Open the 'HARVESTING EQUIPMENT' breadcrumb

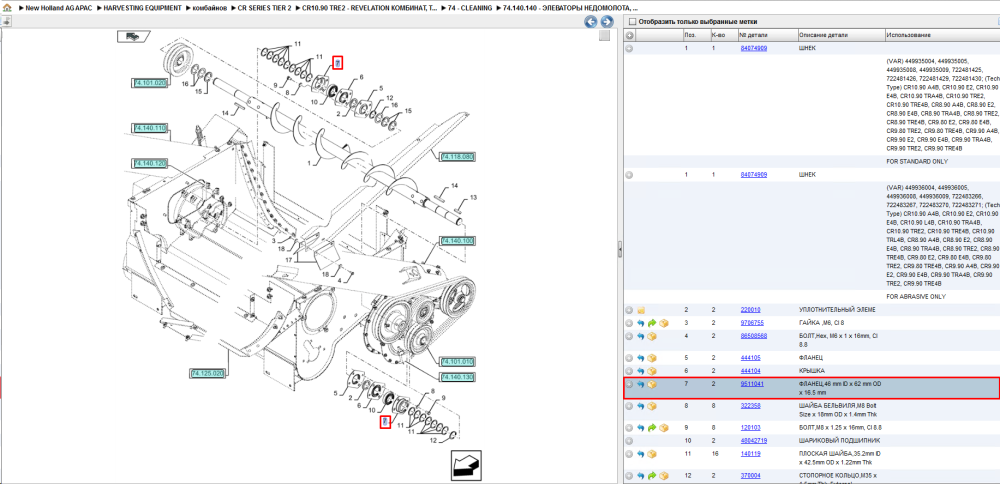(x=142, y=8)
